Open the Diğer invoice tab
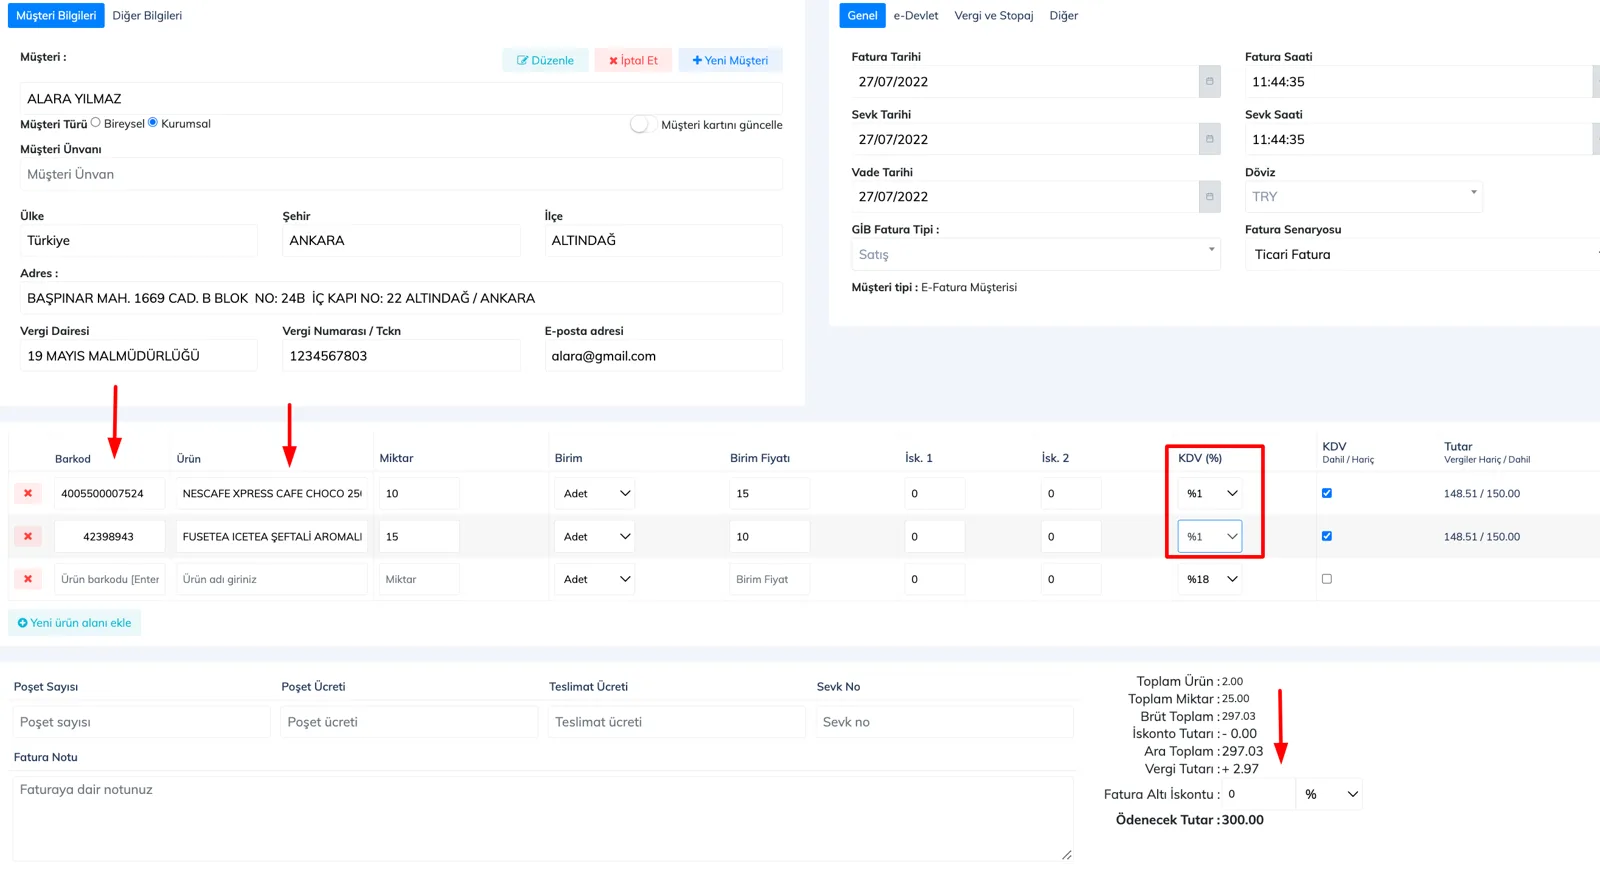The image size is (1600, 873). (x=1064, y=15)
